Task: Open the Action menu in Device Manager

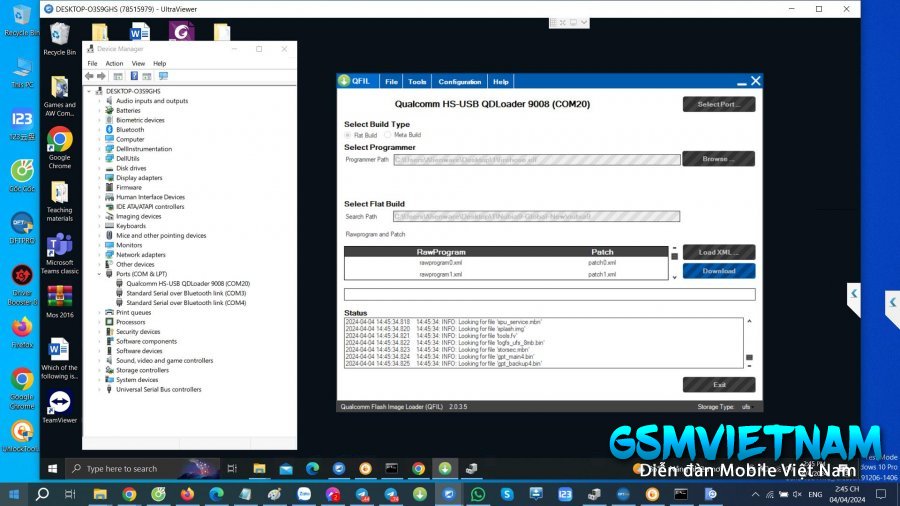Action: point(114,64)
